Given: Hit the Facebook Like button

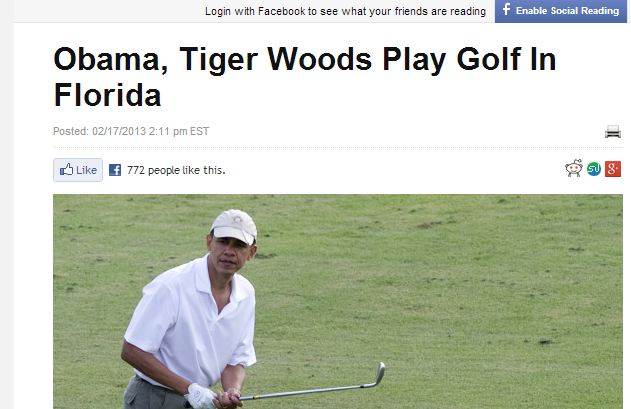Looking at the screenshot, I should tap(78, 170).
